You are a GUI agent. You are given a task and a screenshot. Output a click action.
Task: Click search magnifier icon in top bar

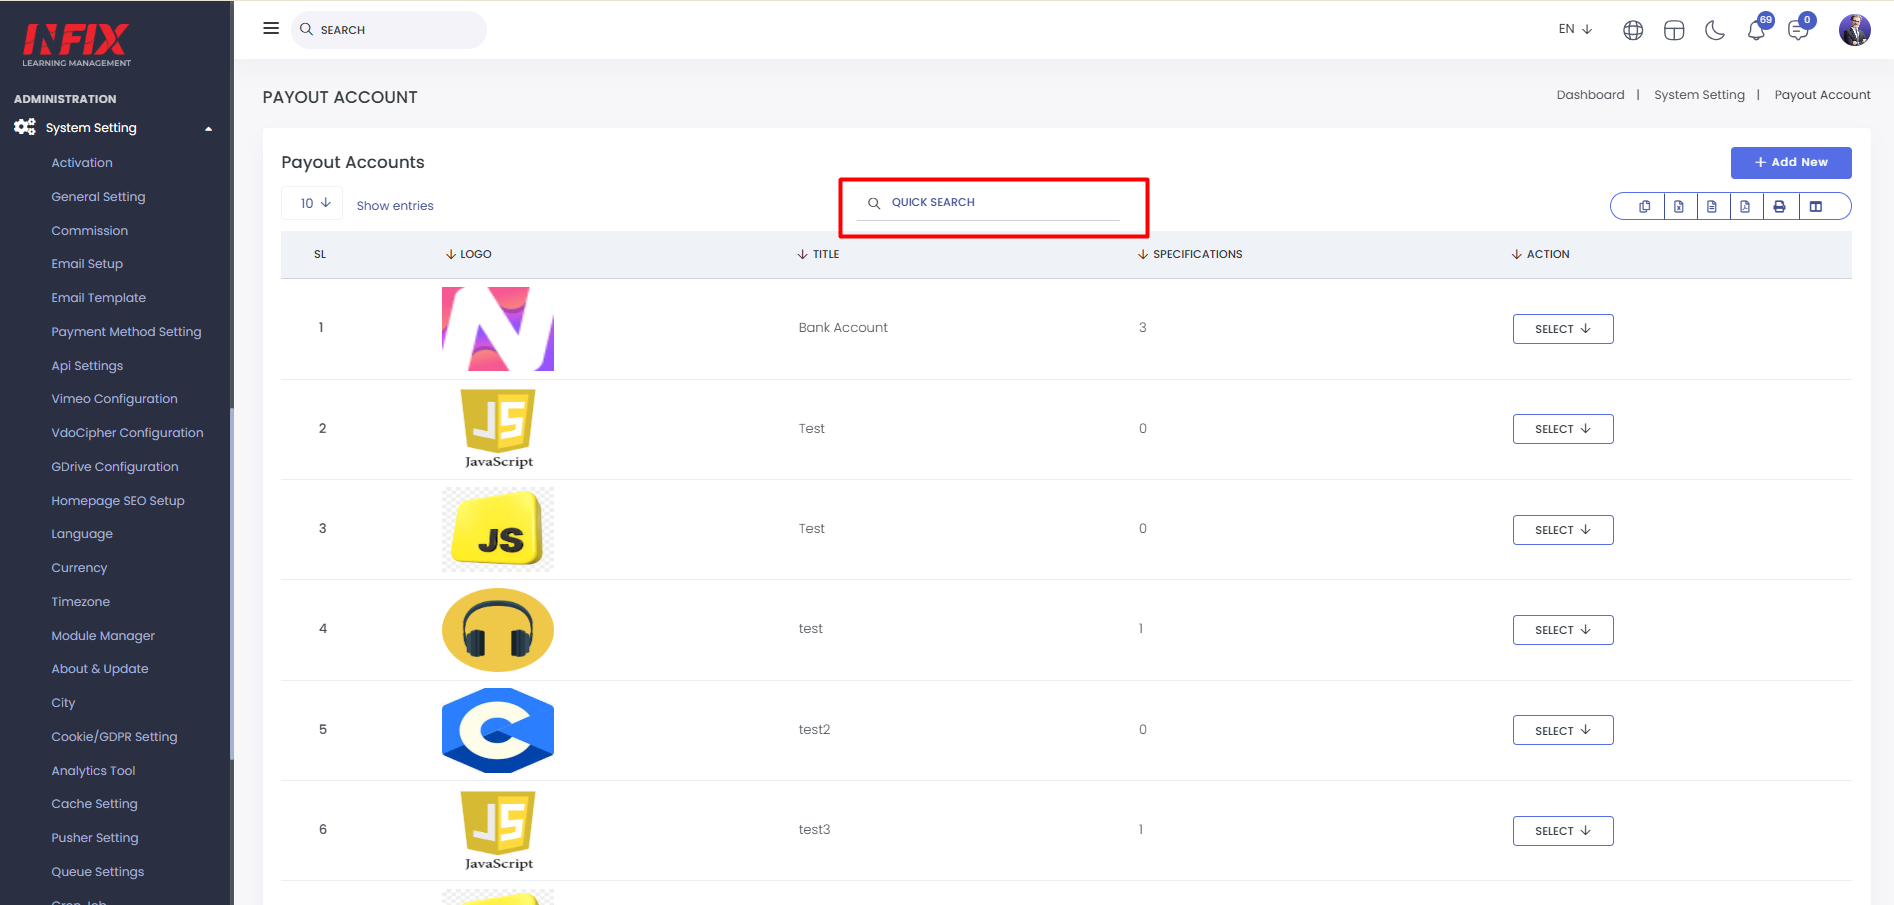pos(306,30)
